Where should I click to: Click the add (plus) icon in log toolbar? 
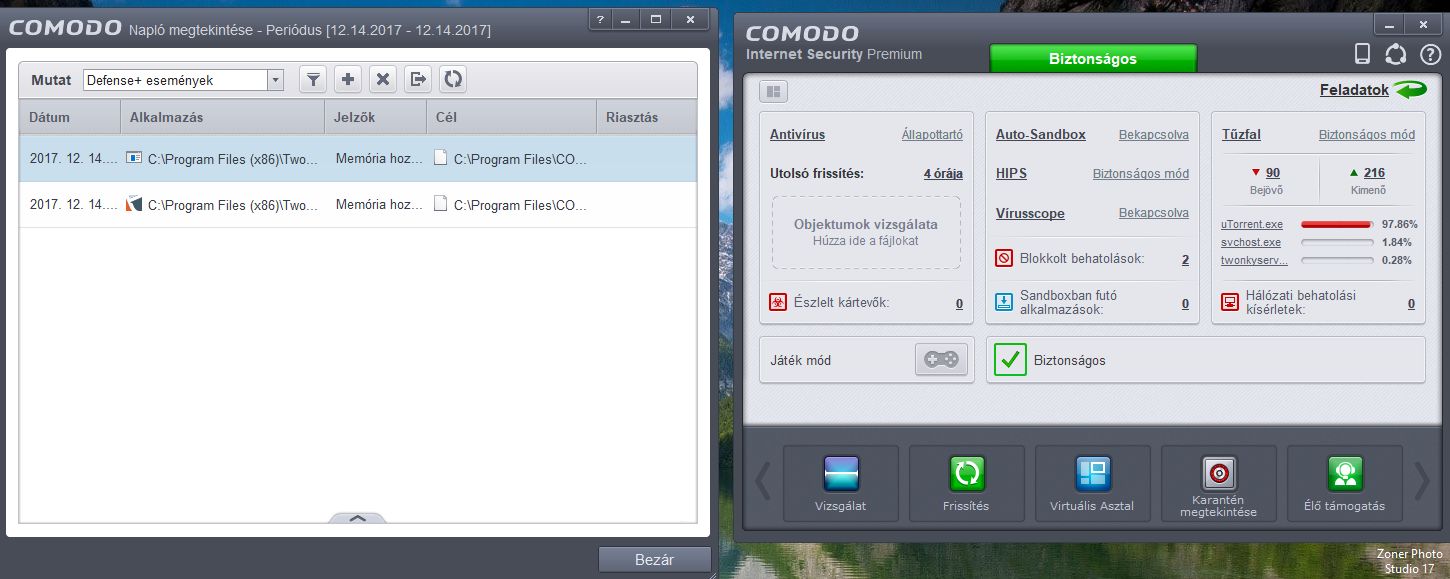pos(348,80)
